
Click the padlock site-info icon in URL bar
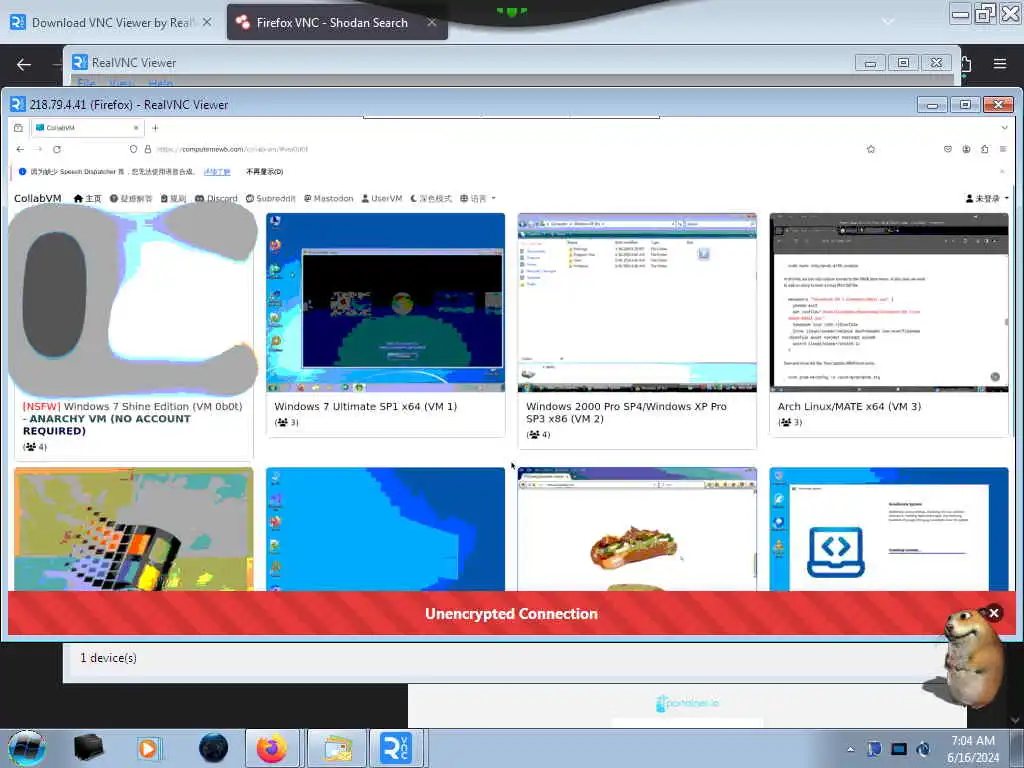(x=148, y=150)
